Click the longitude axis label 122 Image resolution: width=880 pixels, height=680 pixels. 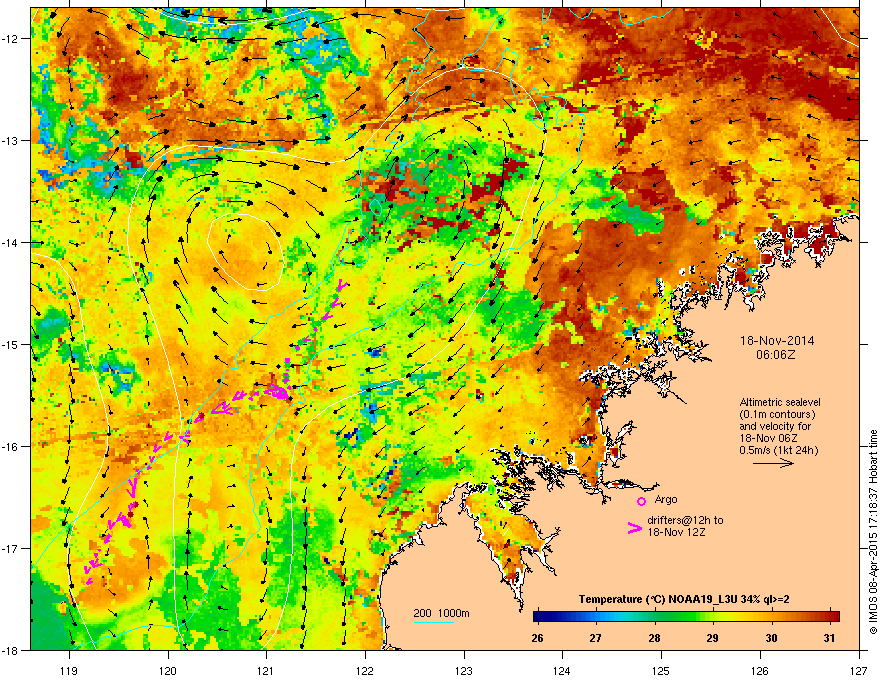(x=365, y=670)
